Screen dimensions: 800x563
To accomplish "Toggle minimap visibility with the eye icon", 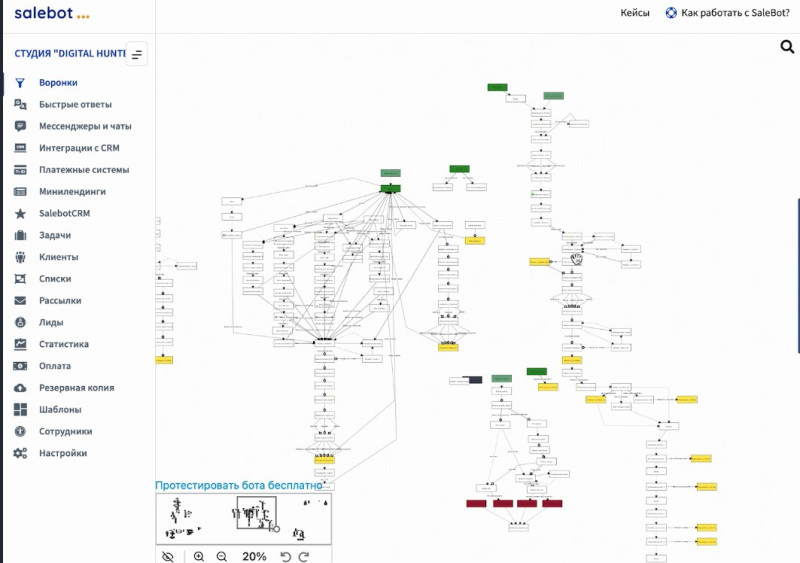I will click(168, 556).
